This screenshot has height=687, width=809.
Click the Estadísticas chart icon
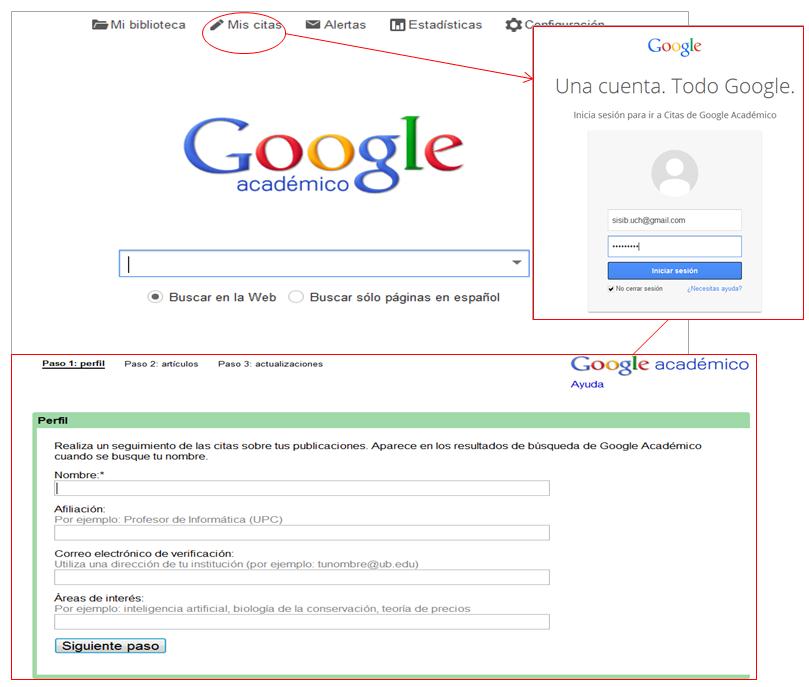(397, 25)
